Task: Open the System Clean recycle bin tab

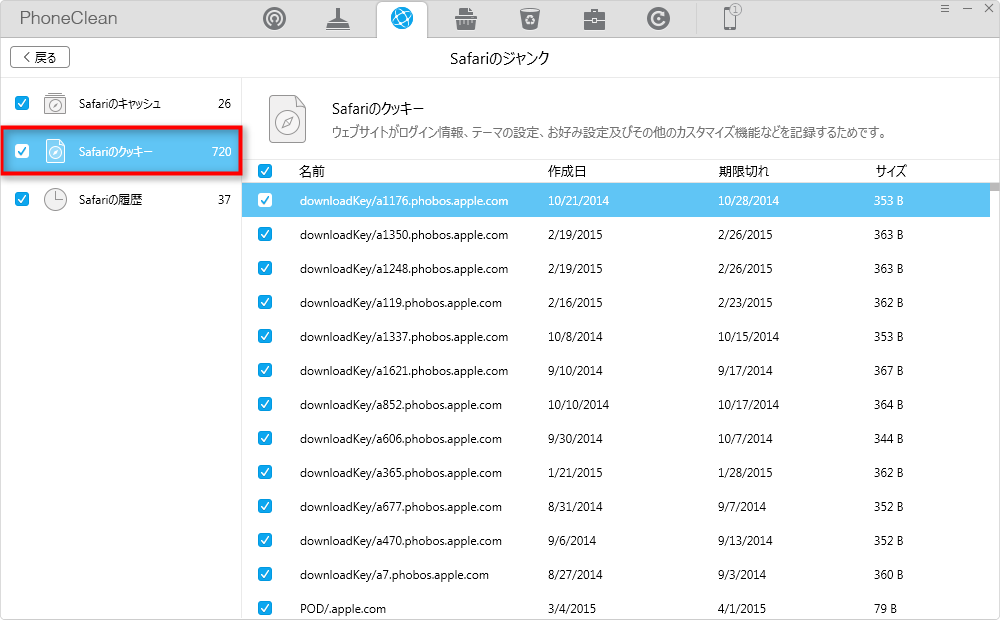Action: pos(530,18)
